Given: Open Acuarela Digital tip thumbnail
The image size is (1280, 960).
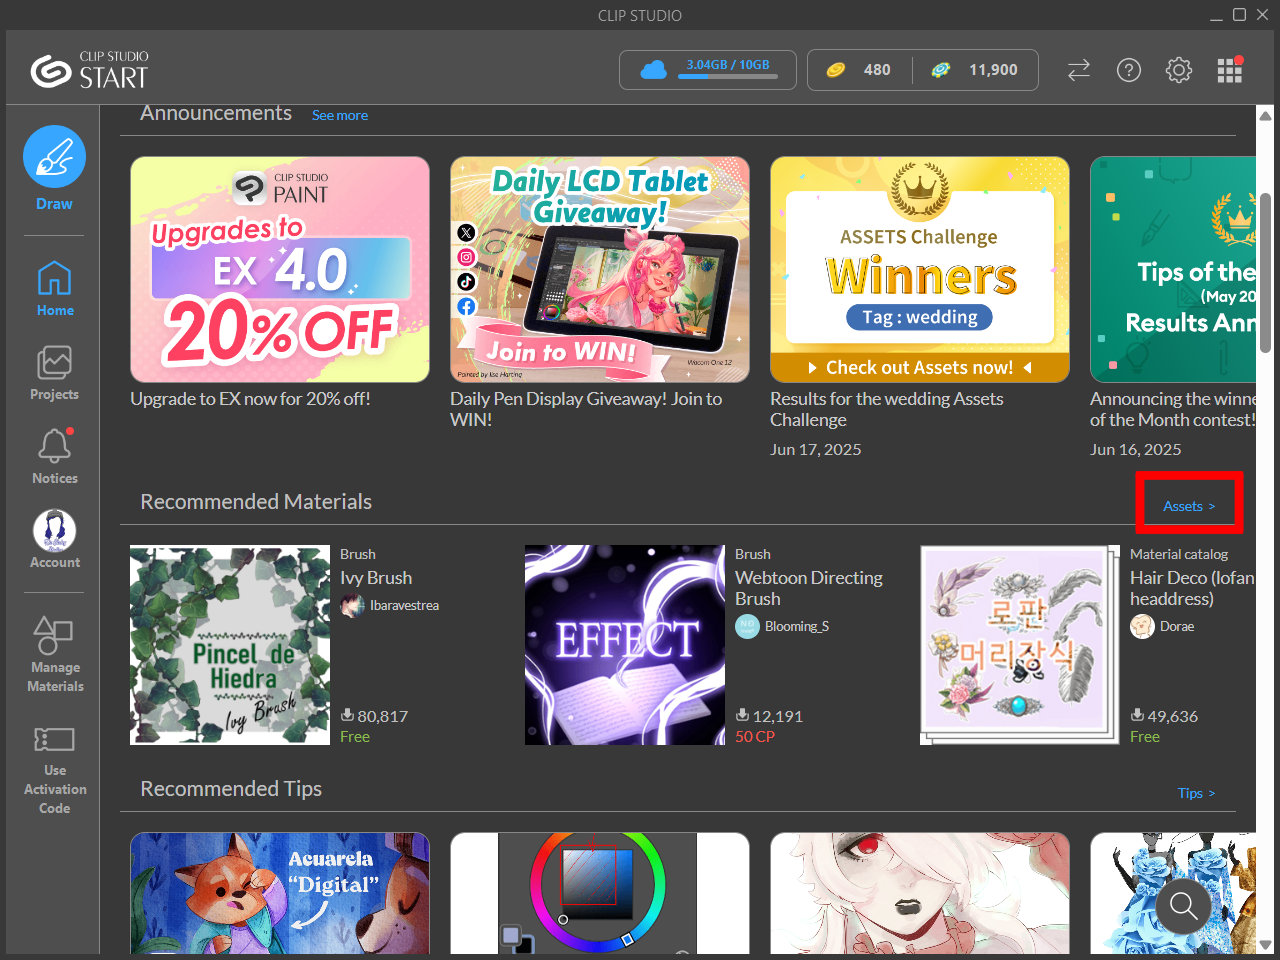Looking at the screenshot, I should (280, 893).
